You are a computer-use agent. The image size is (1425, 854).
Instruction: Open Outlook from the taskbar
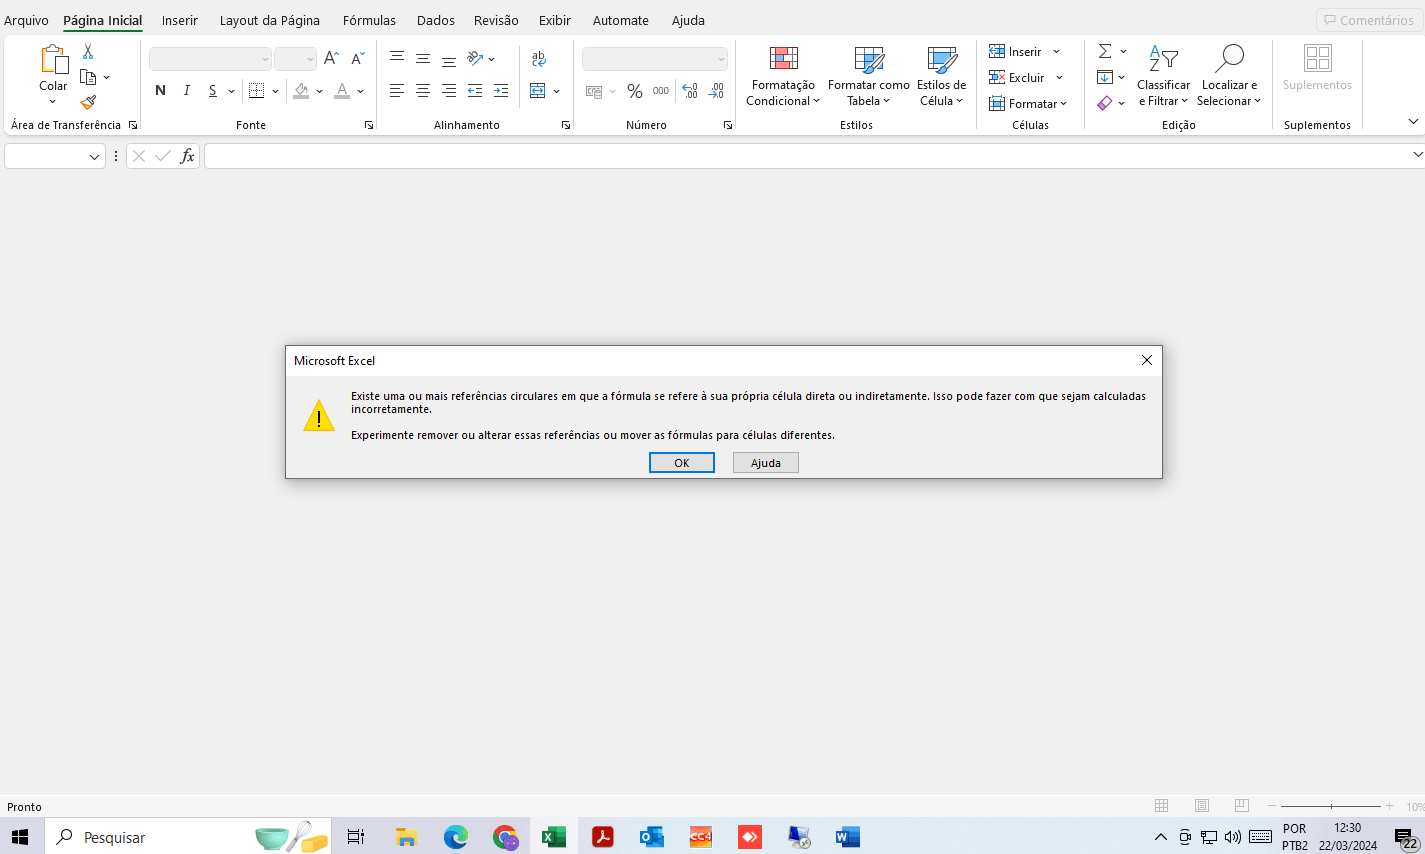point(652,837)
